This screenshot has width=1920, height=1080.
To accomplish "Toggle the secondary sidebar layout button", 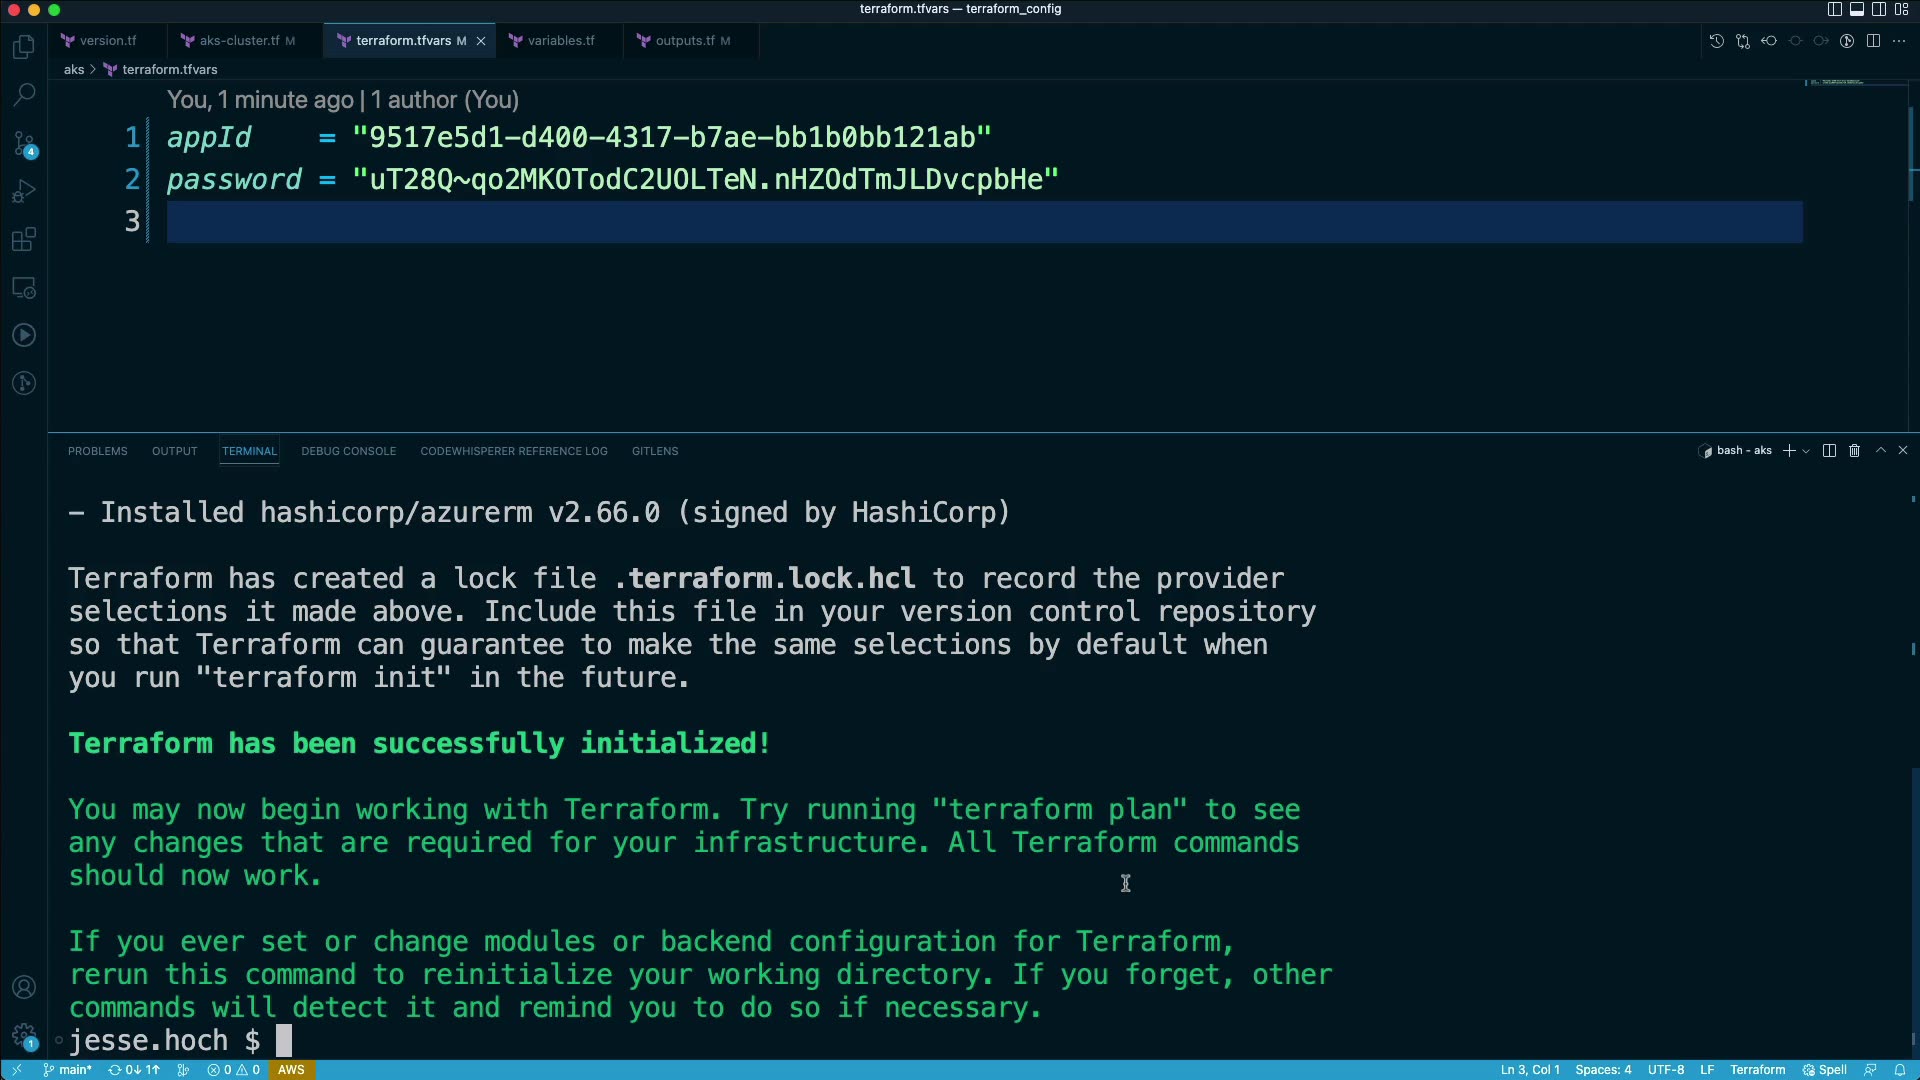I will point(1879,9).
